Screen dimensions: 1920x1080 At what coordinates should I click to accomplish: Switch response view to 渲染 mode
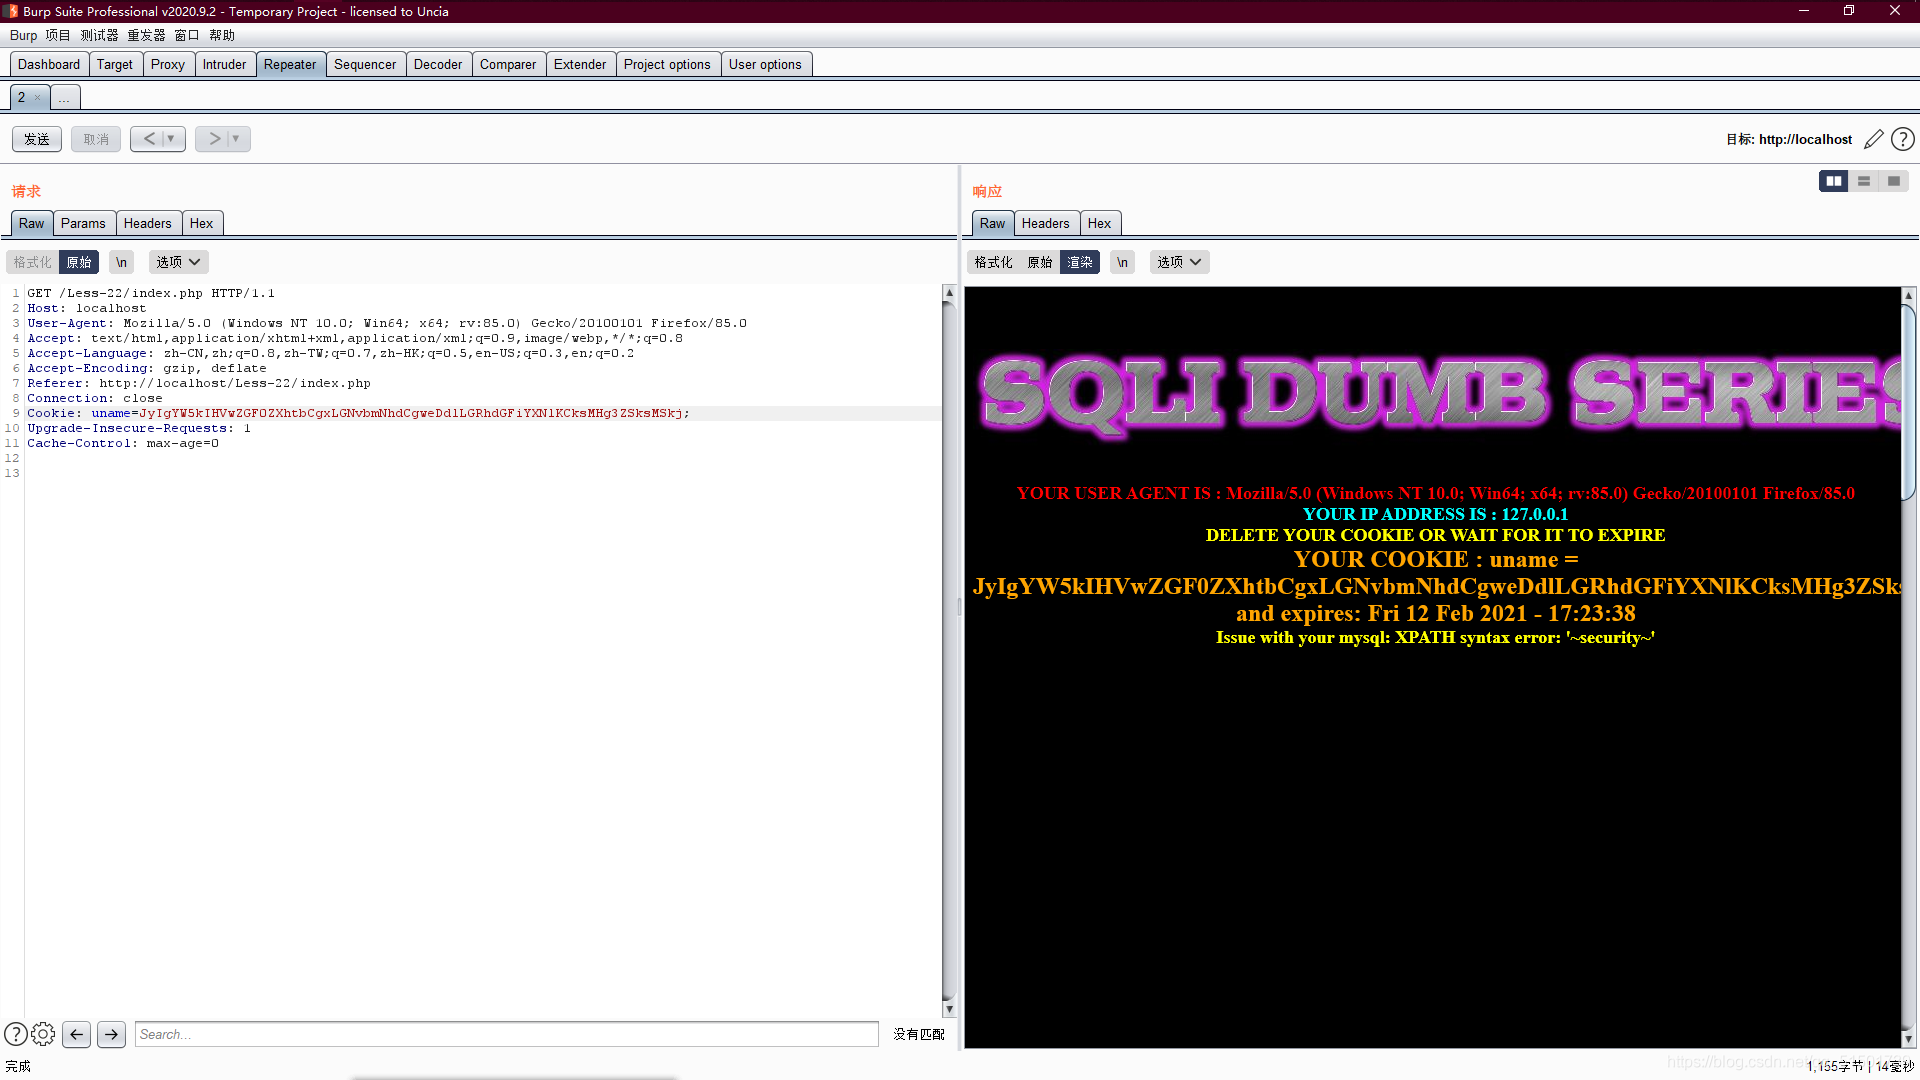coord(1080,262)
